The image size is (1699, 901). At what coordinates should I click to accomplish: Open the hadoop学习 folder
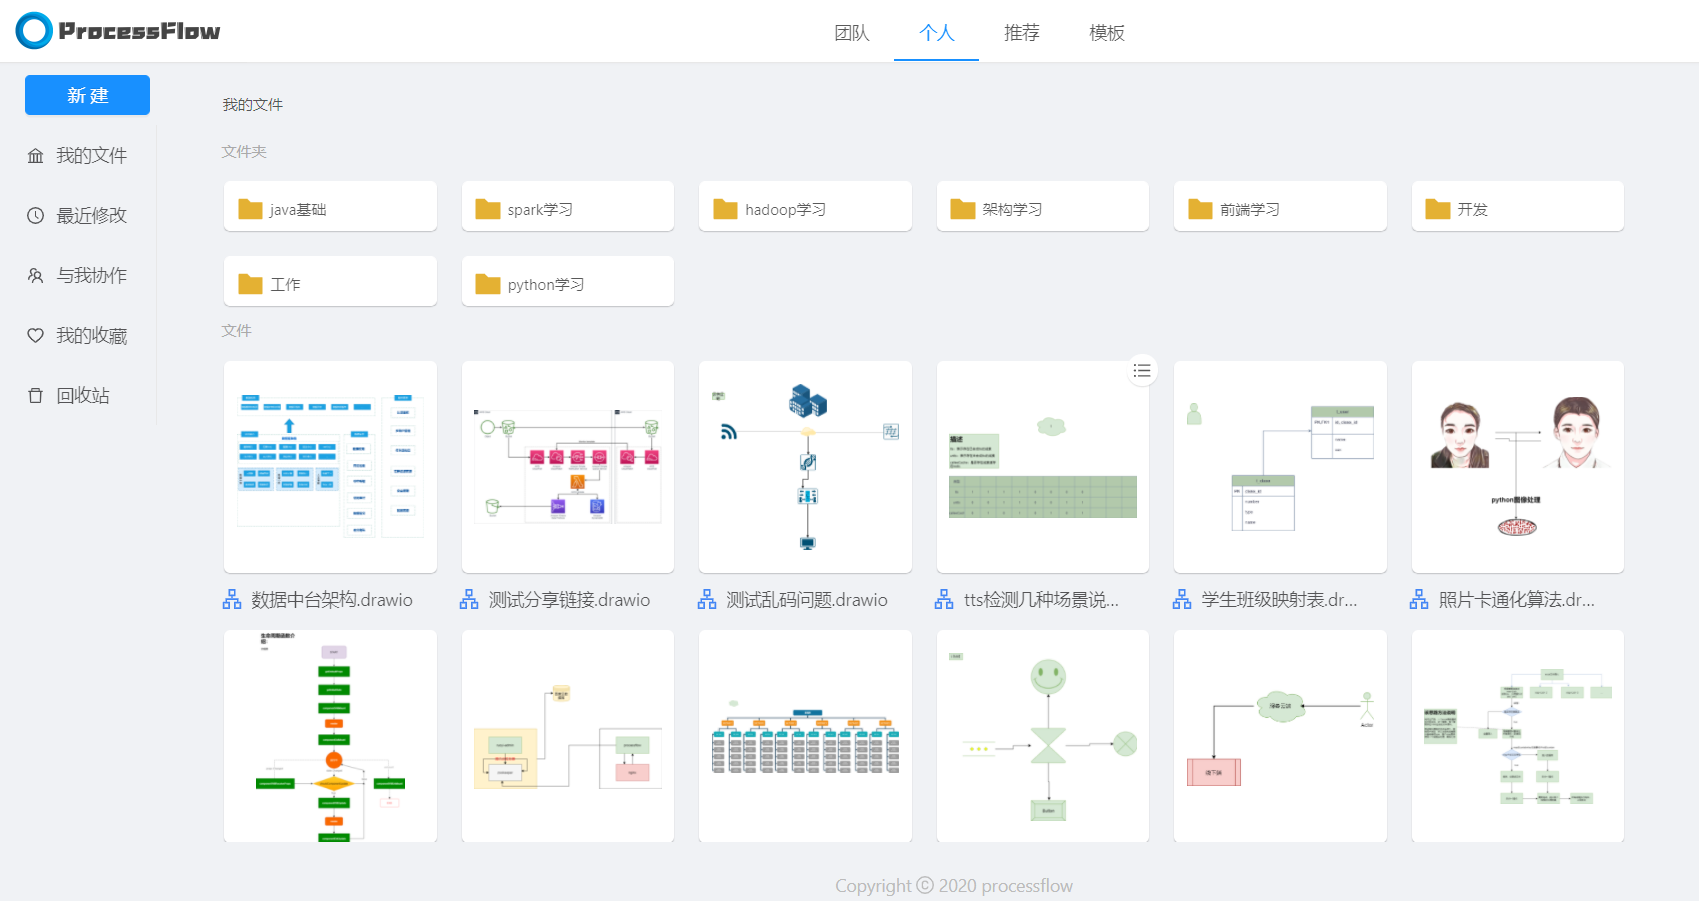805,207
